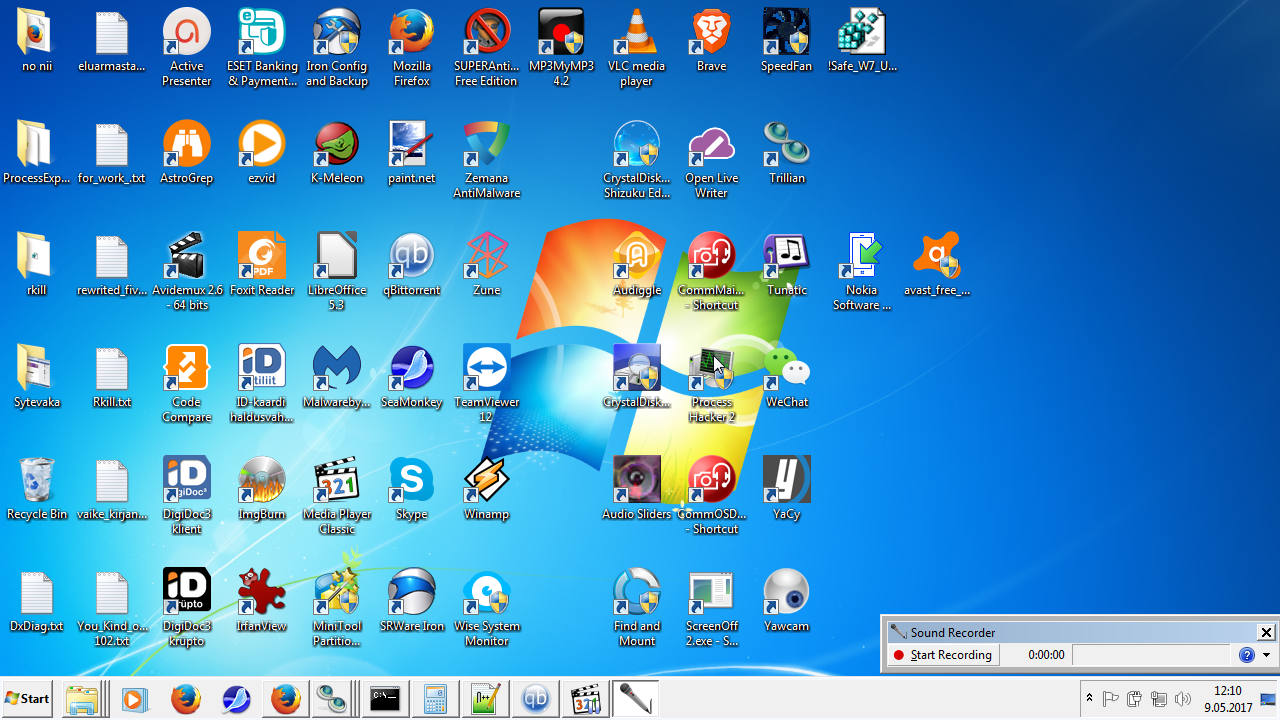Select the SRWare Iron desktop icon
The width and height of the screenshot is (1280, 720).
[x=411, y=601]
